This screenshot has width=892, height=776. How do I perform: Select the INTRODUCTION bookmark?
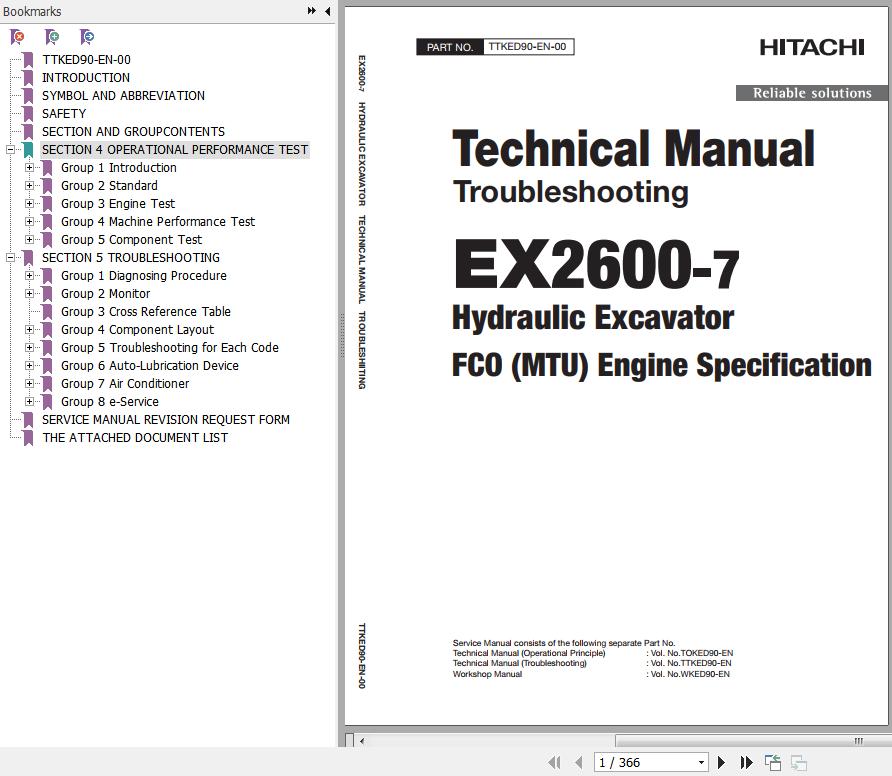pos(86,78)
